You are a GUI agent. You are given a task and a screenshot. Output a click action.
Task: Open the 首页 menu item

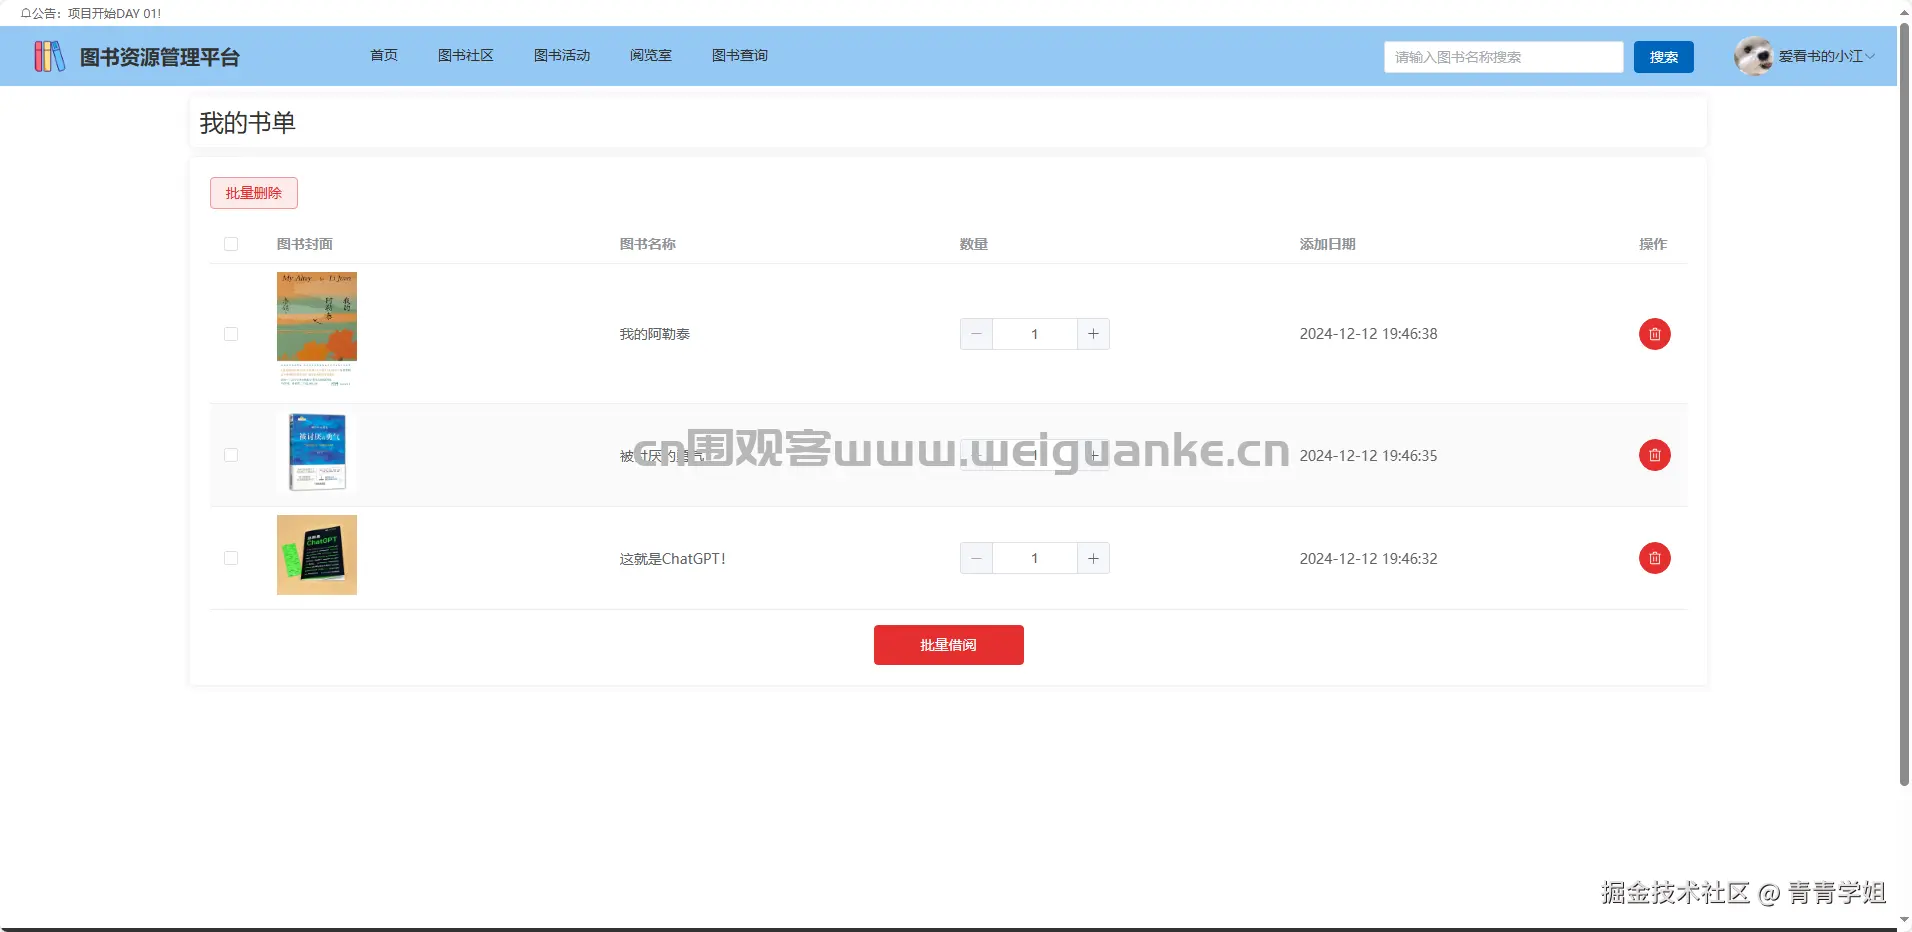coord(383,56)
